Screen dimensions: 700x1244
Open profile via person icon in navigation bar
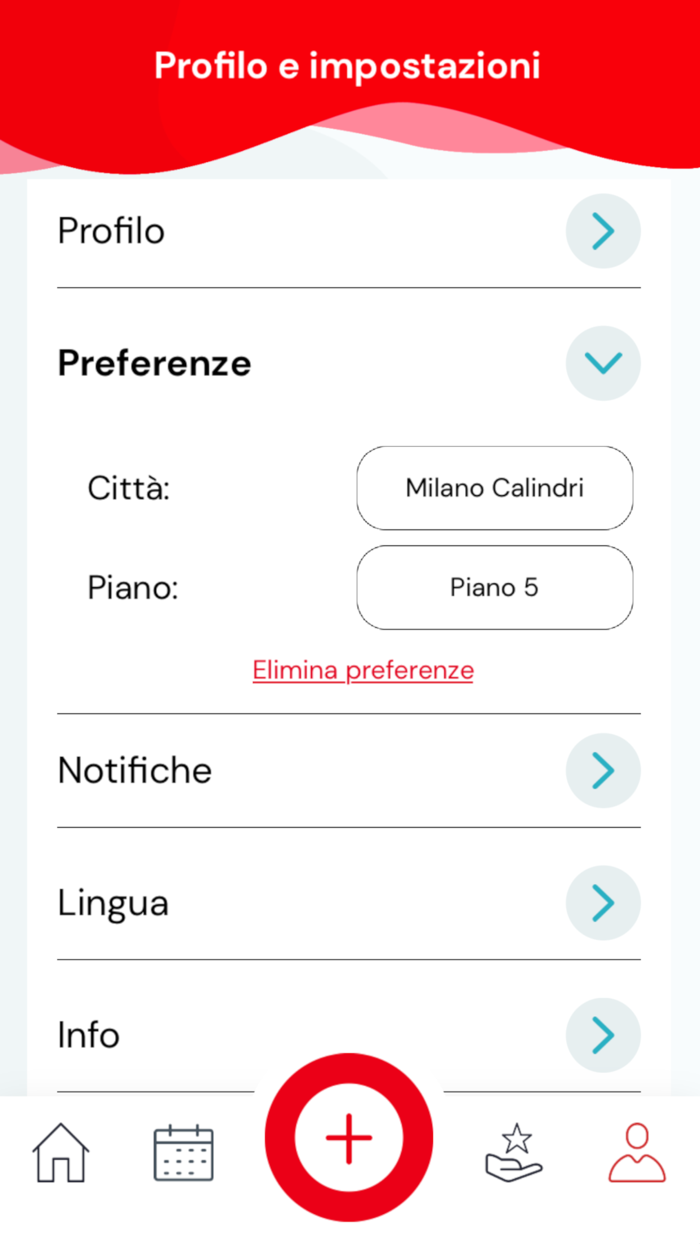coord(637,1152)
